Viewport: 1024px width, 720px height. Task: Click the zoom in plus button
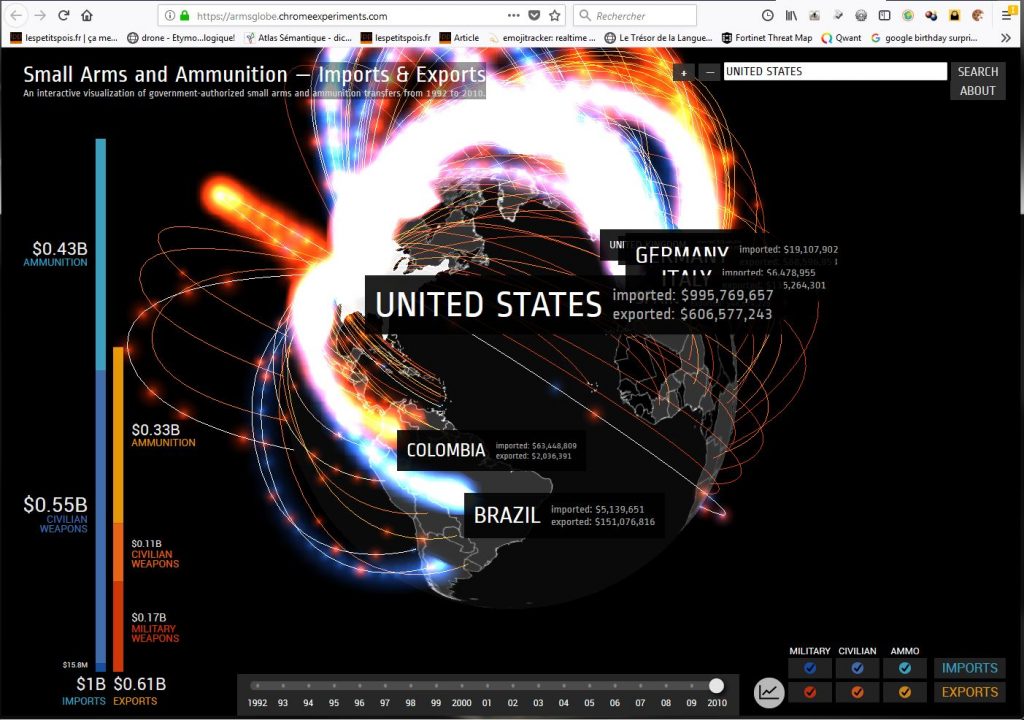pos(685,72)
